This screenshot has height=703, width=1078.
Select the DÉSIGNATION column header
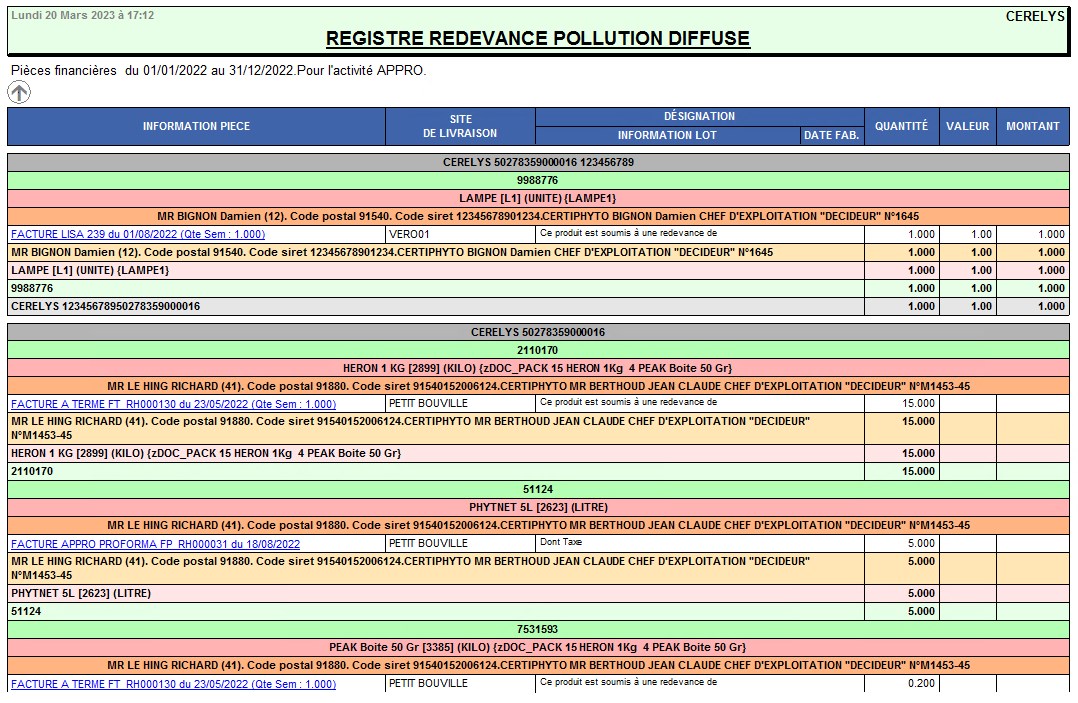coord(699,116)
